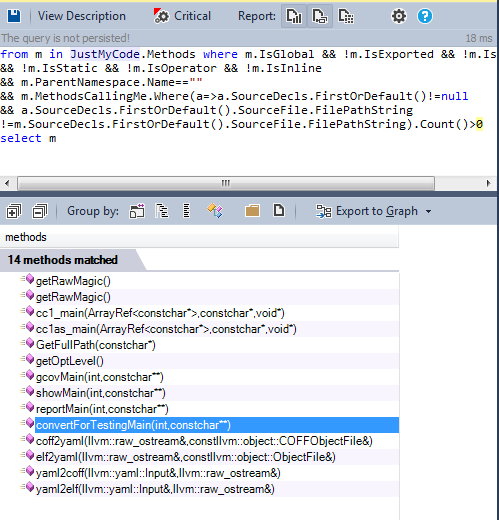
Task: Group by source folder icon
Action: (x=252, y=211)
